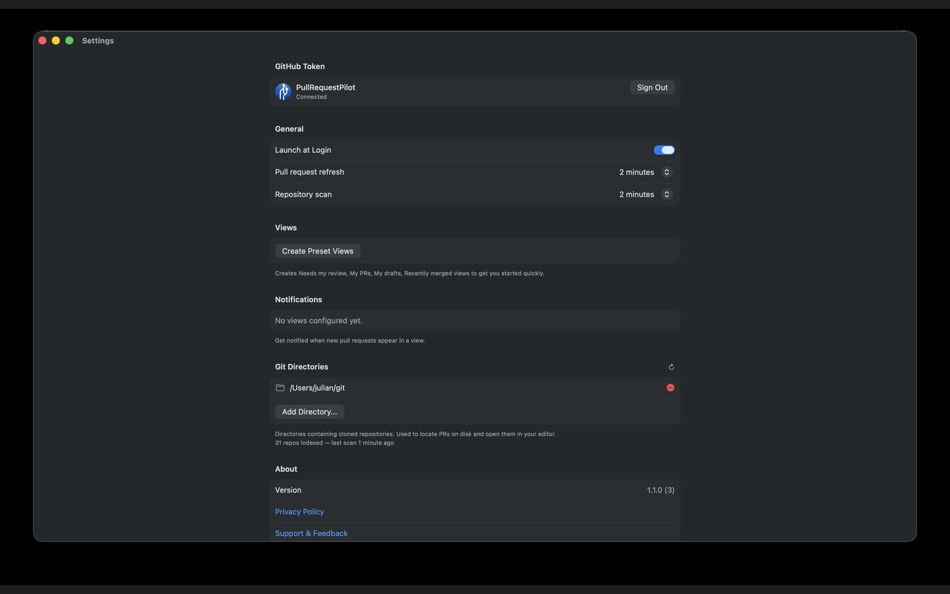
Task: Click the Sign Out button
Action: pos(652,87)
